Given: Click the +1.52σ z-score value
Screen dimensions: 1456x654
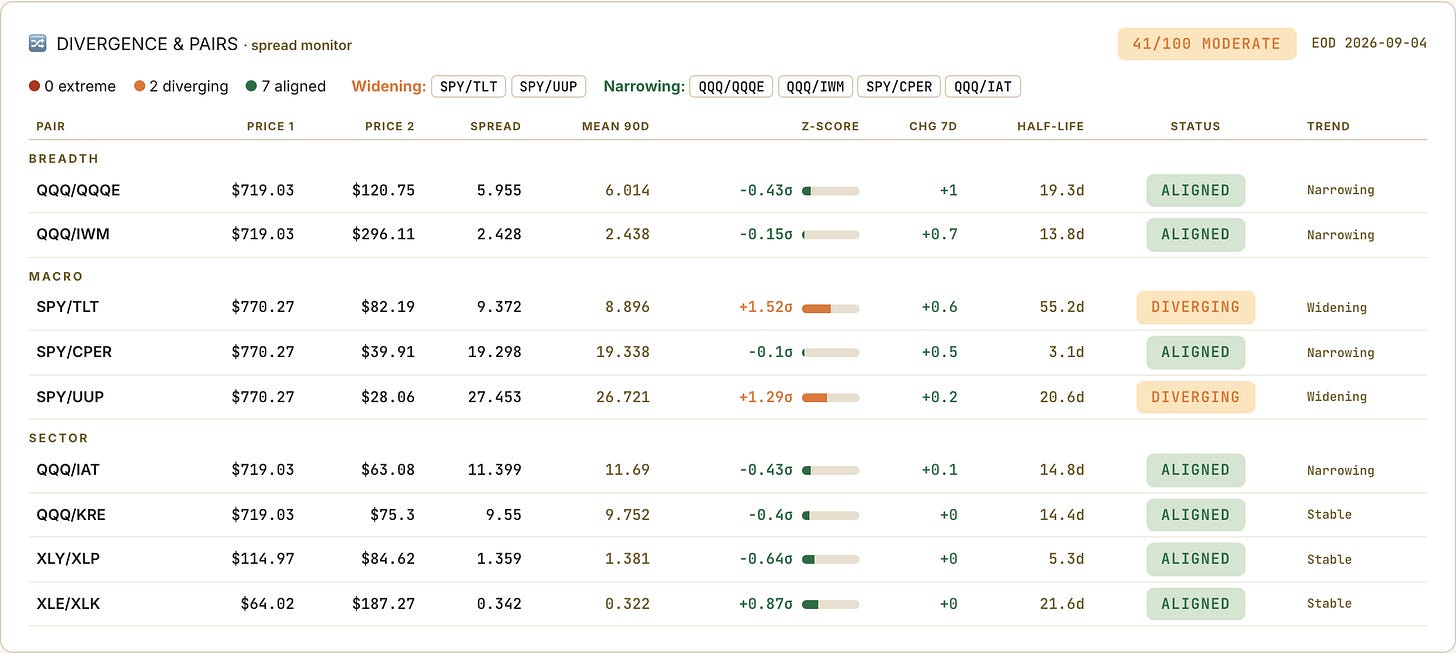Looking at the screenshot, I should tap(766, 307).
